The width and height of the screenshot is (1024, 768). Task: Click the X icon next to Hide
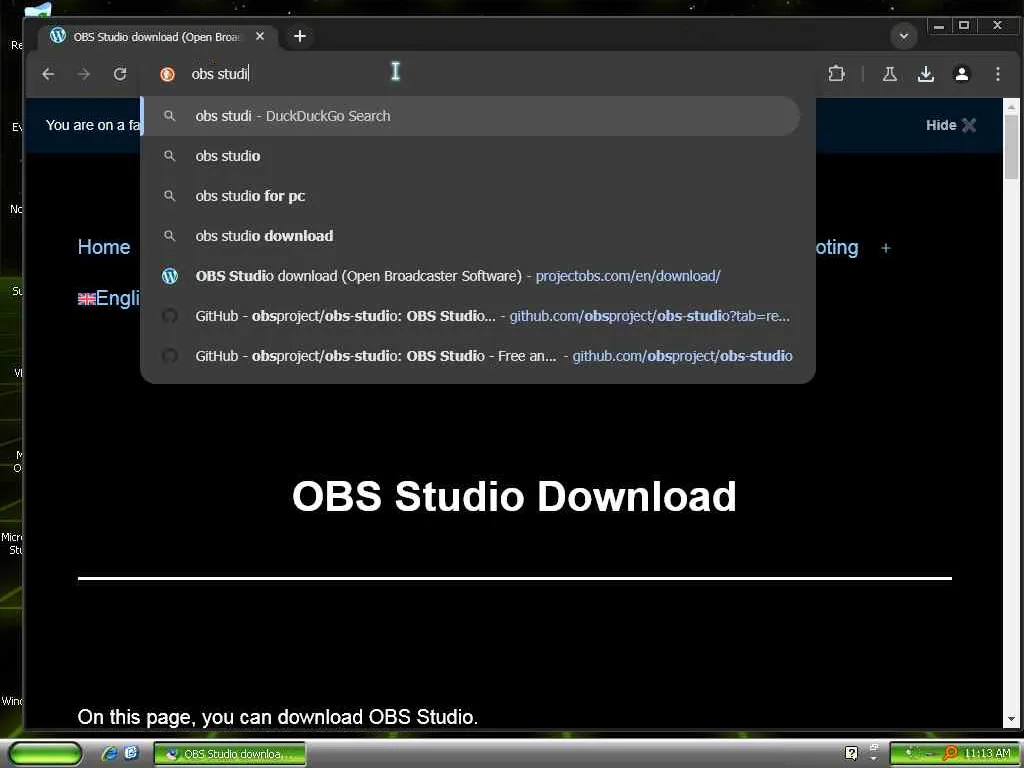pyautogui.click(x=969, y=125)
